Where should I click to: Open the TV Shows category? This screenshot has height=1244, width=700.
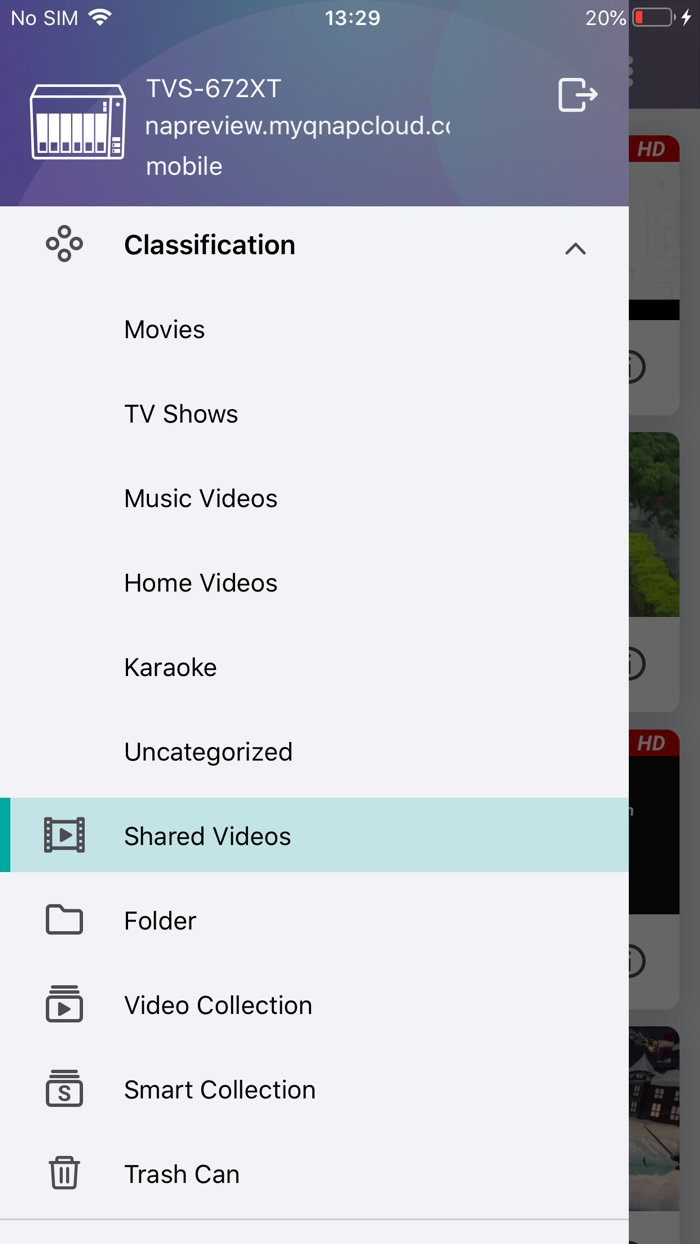tap(180, 413)
